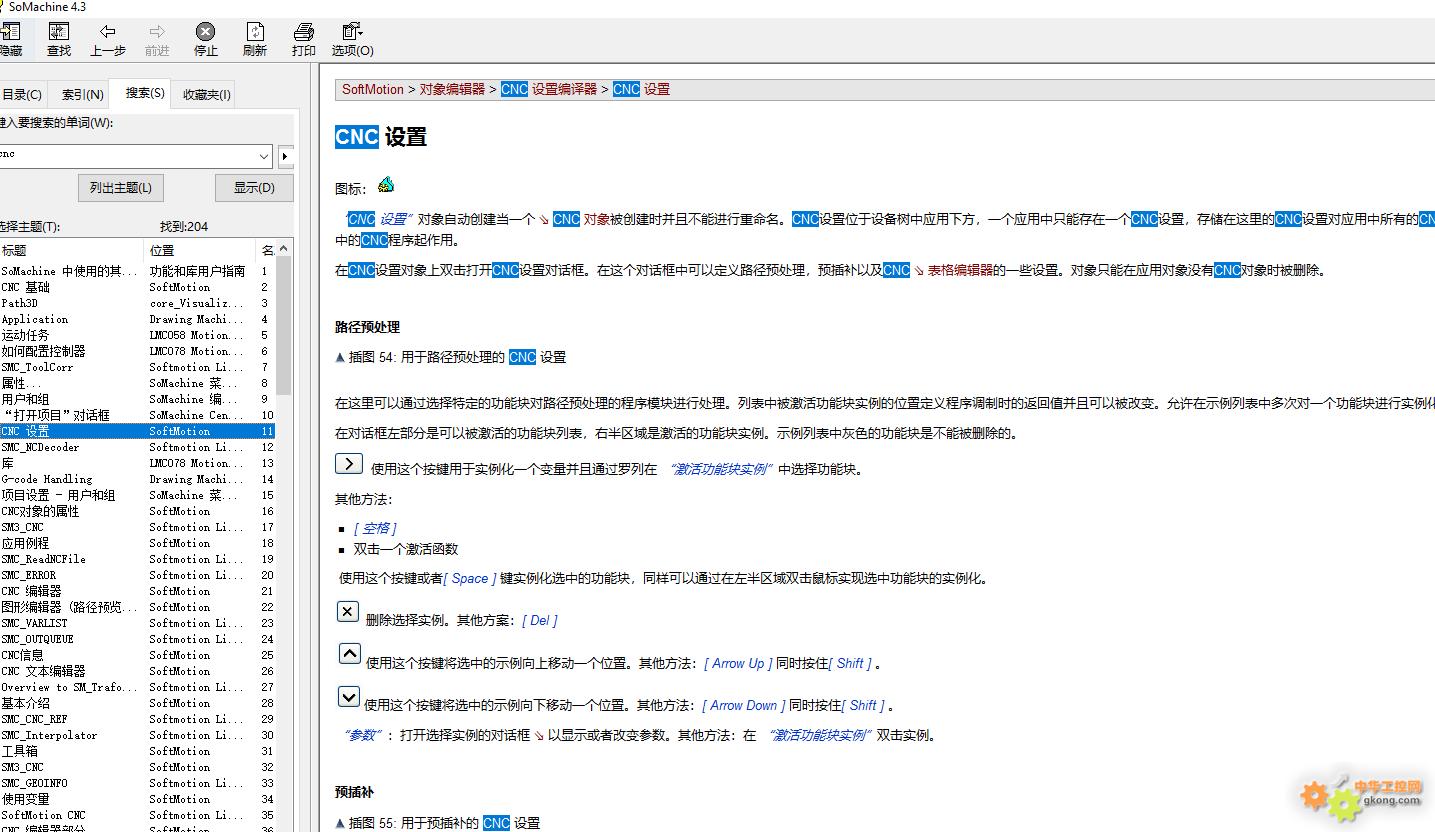The width and height of the screenshot is (1435, 832).
Task: Select “打开项目”对话框 topic row
Action: [x=137, y=415]
